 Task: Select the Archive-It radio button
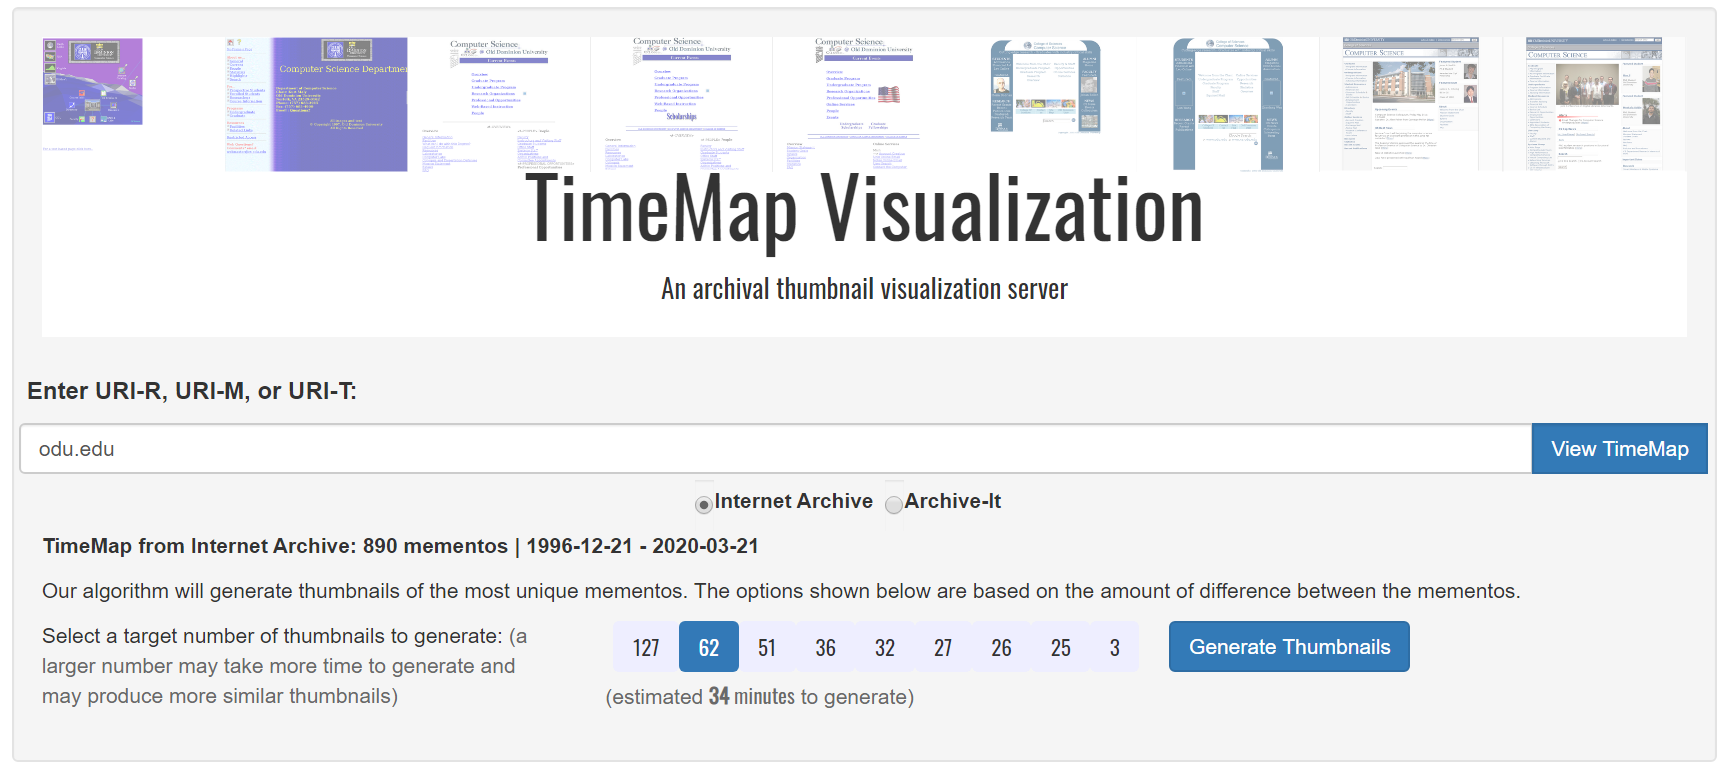[x=894, y=505]
